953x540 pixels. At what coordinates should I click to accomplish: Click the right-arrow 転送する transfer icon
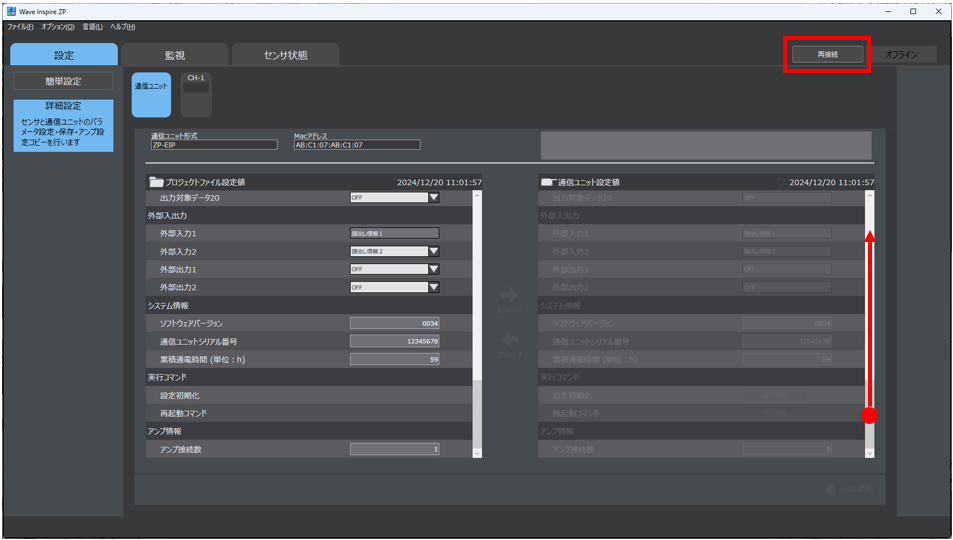coord(509,296)
